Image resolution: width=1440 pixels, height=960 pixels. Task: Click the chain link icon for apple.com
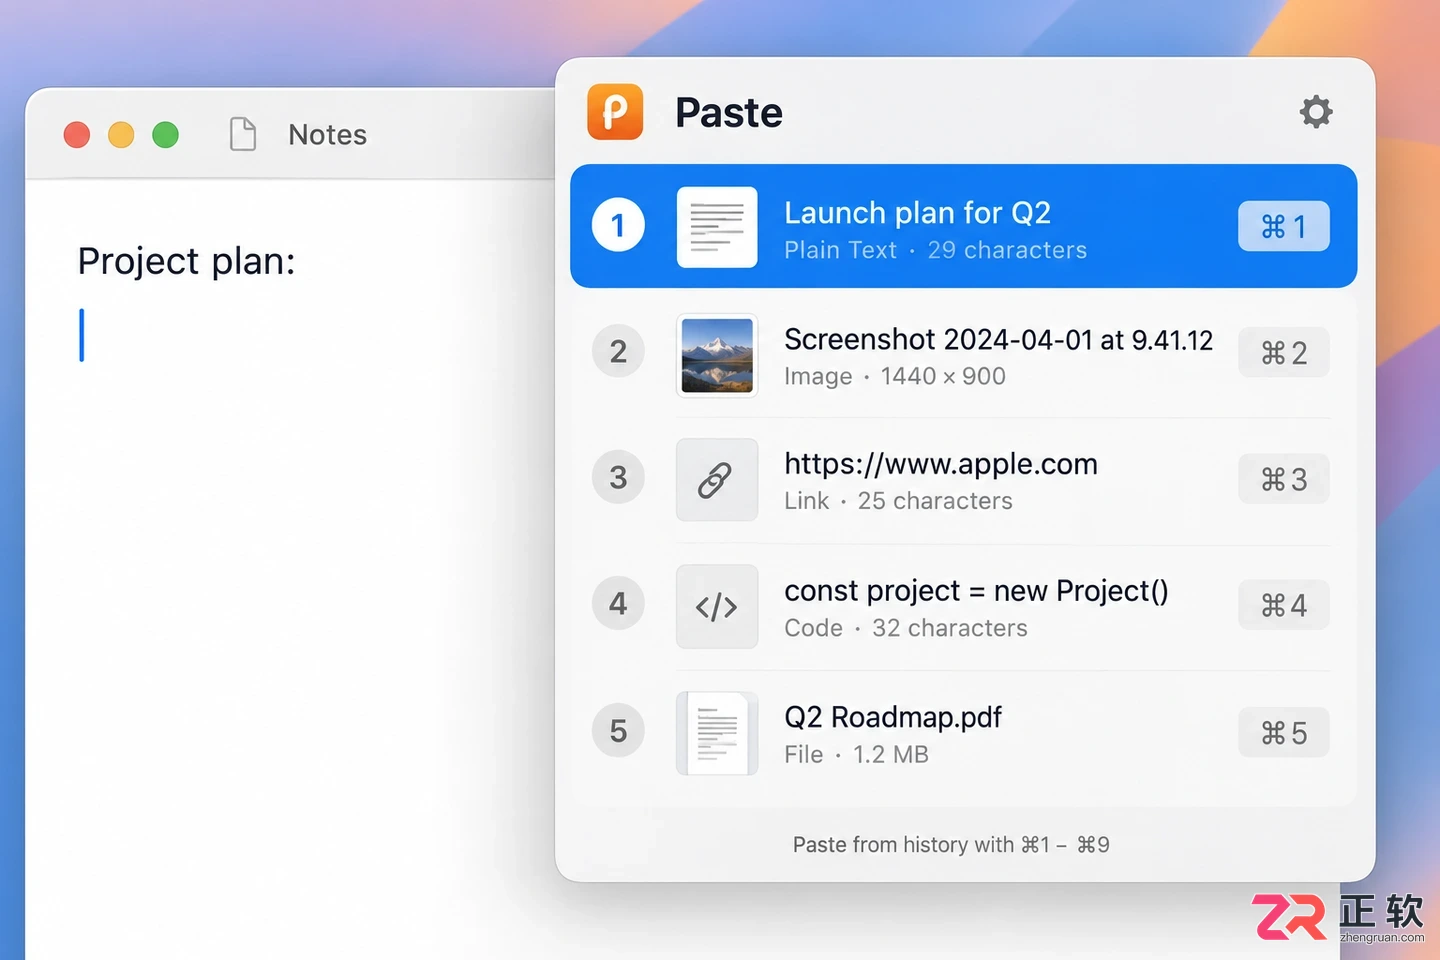(x=717, y=480)
